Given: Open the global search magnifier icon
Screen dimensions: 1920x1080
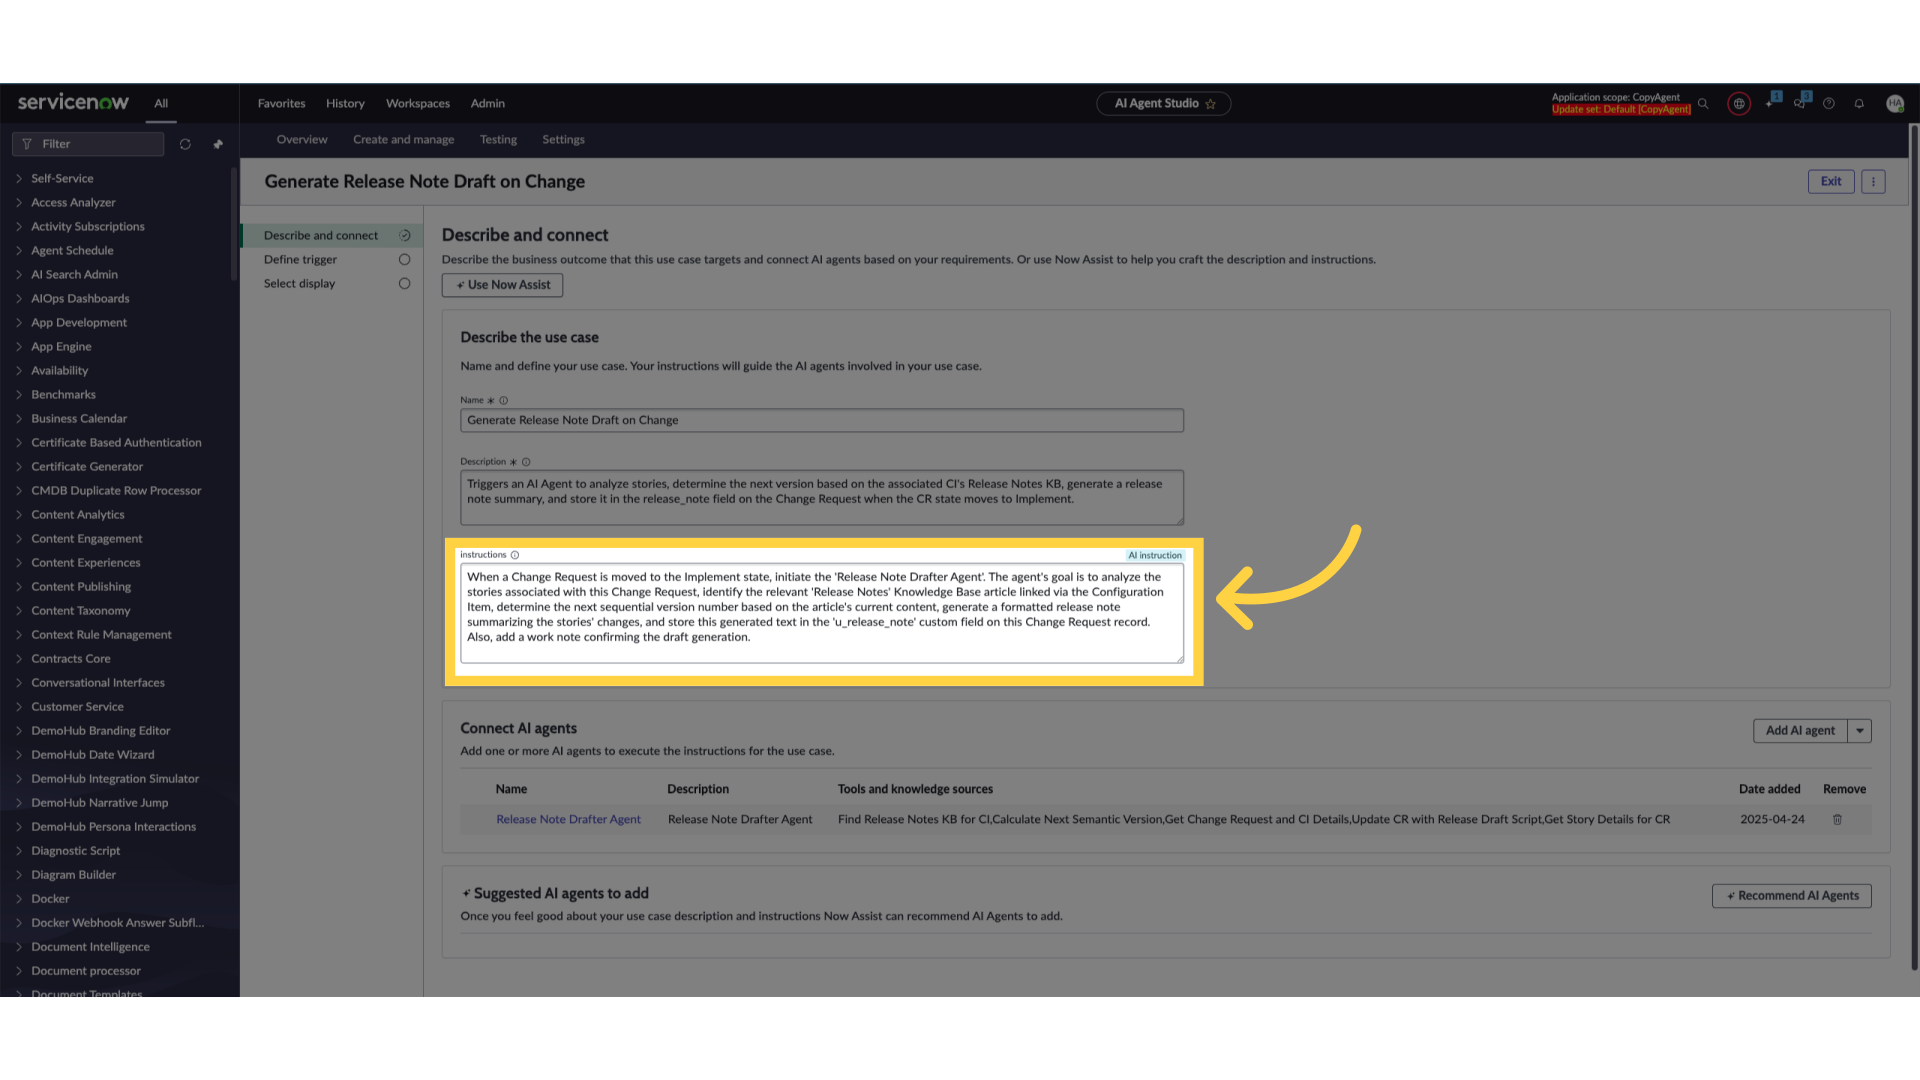Looking at the screenshot, I should 1703,103.
